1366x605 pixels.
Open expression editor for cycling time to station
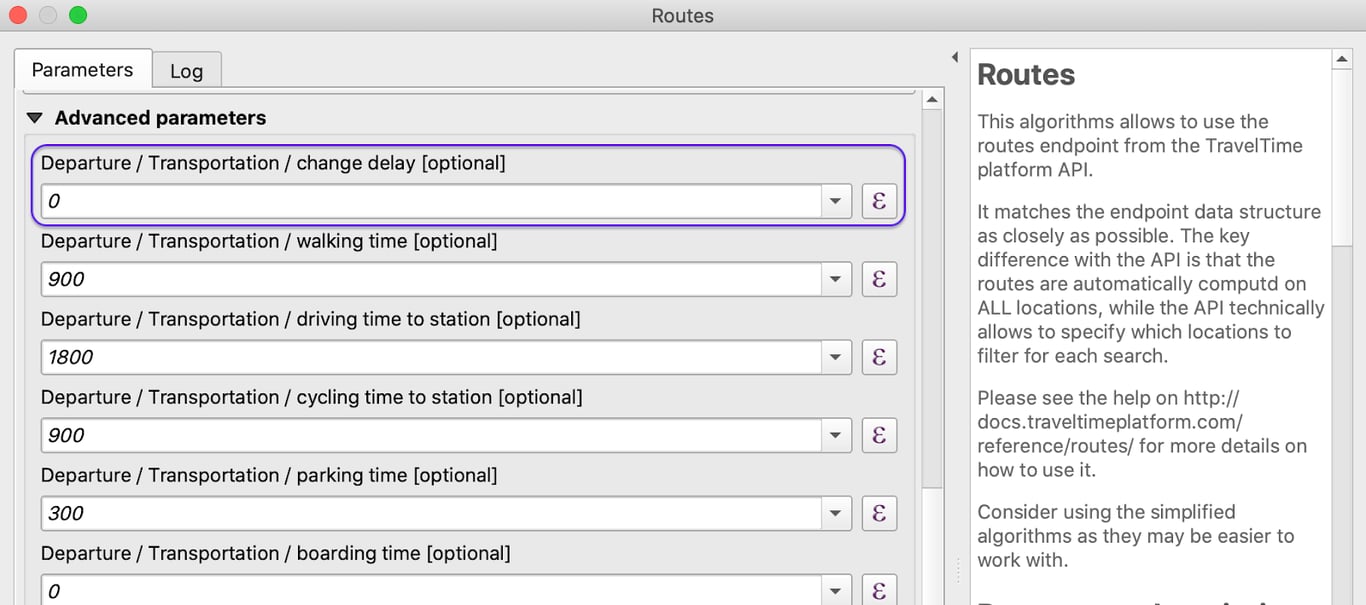tap(879, 435)
